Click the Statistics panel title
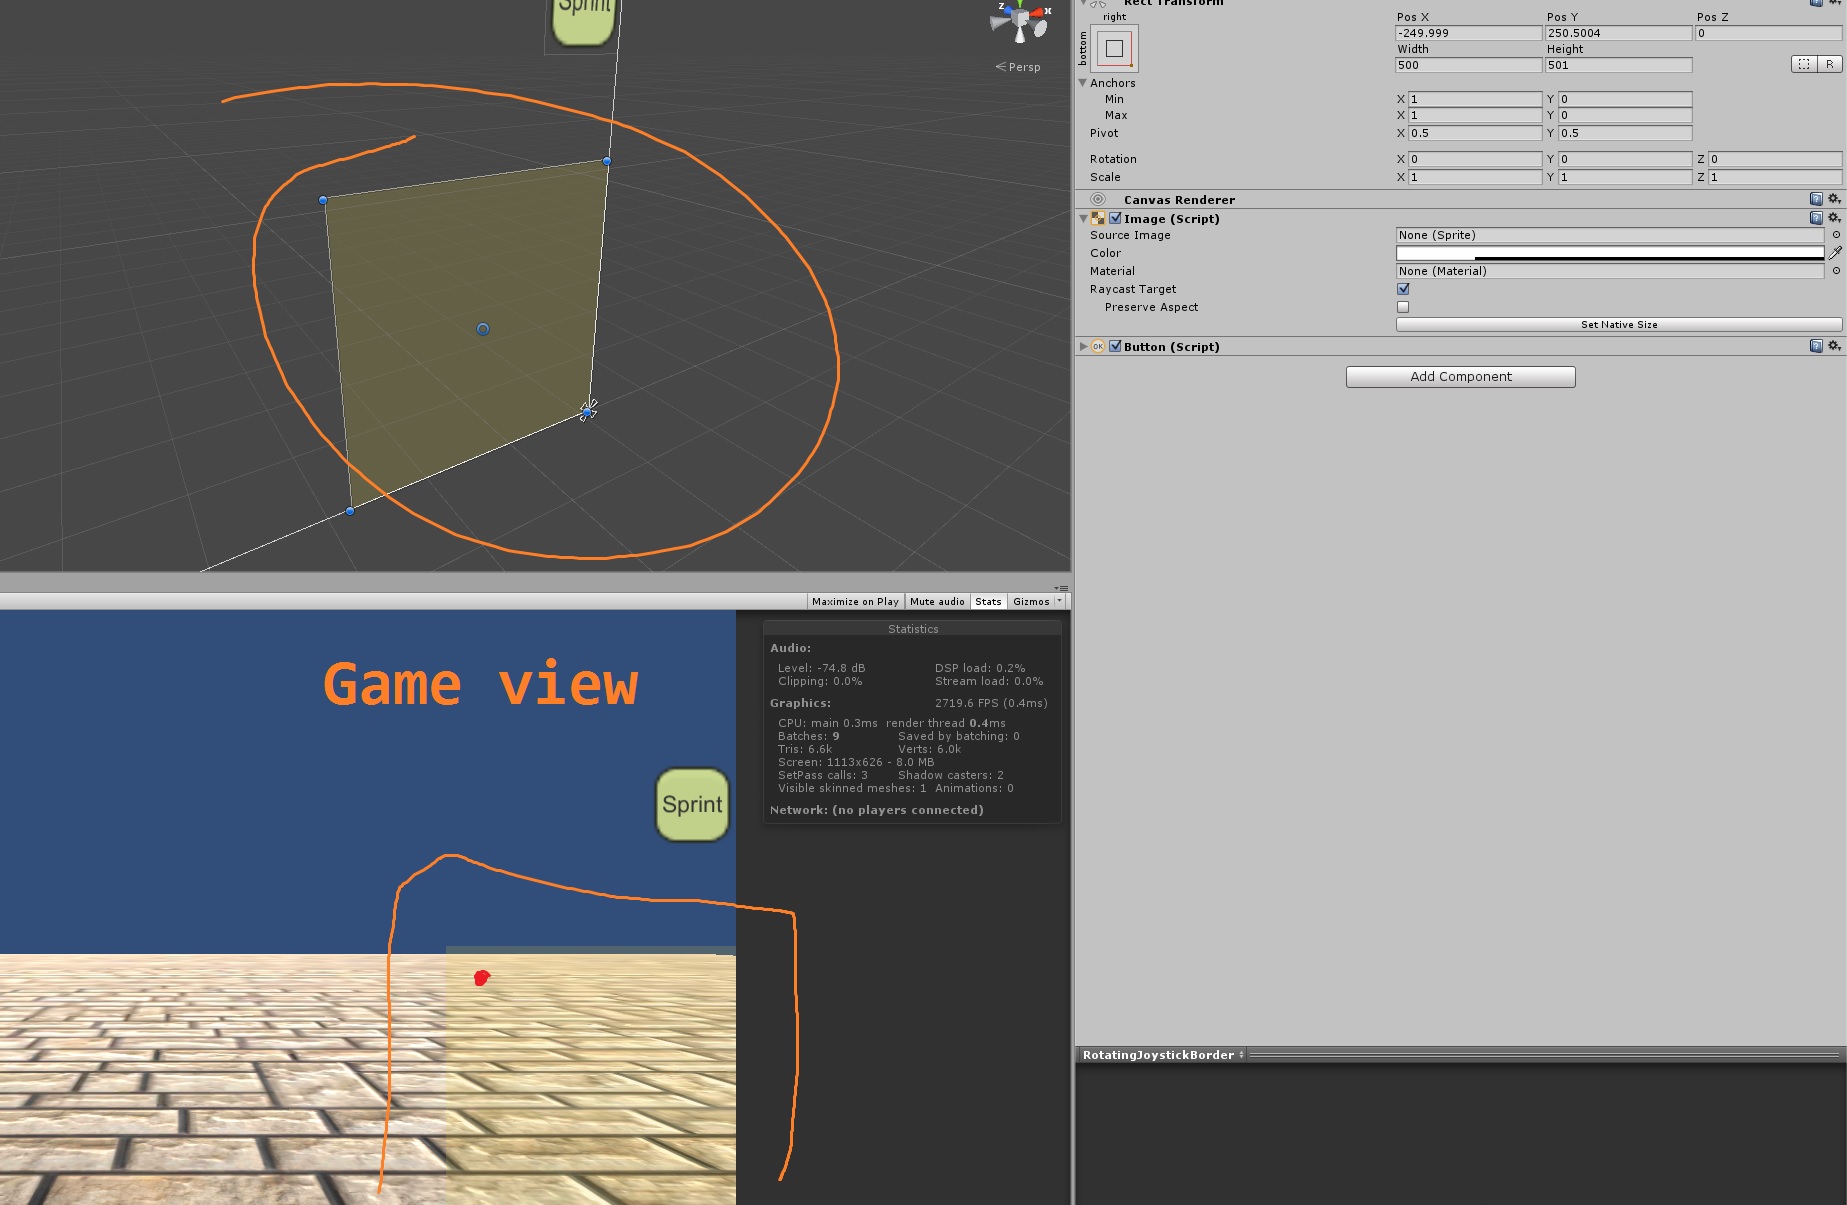Screen dimensions: 1847x1205 pyautogui.click(x=913, y=629)
